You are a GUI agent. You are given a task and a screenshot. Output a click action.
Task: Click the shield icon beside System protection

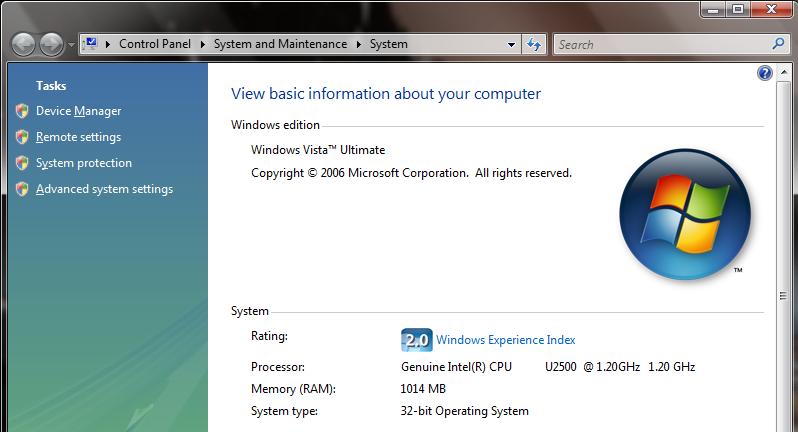click(22, 162)
